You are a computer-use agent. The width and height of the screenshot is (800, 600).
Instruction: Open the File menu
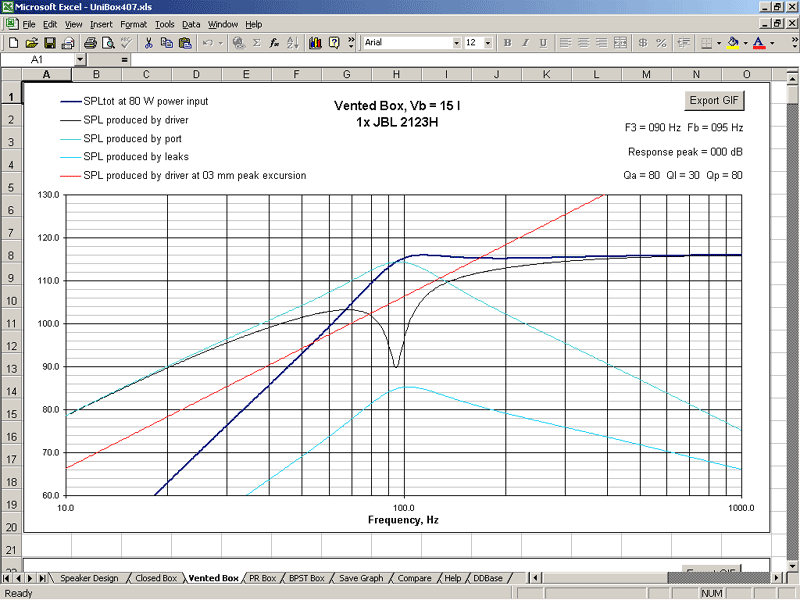[x=29, y=24]
